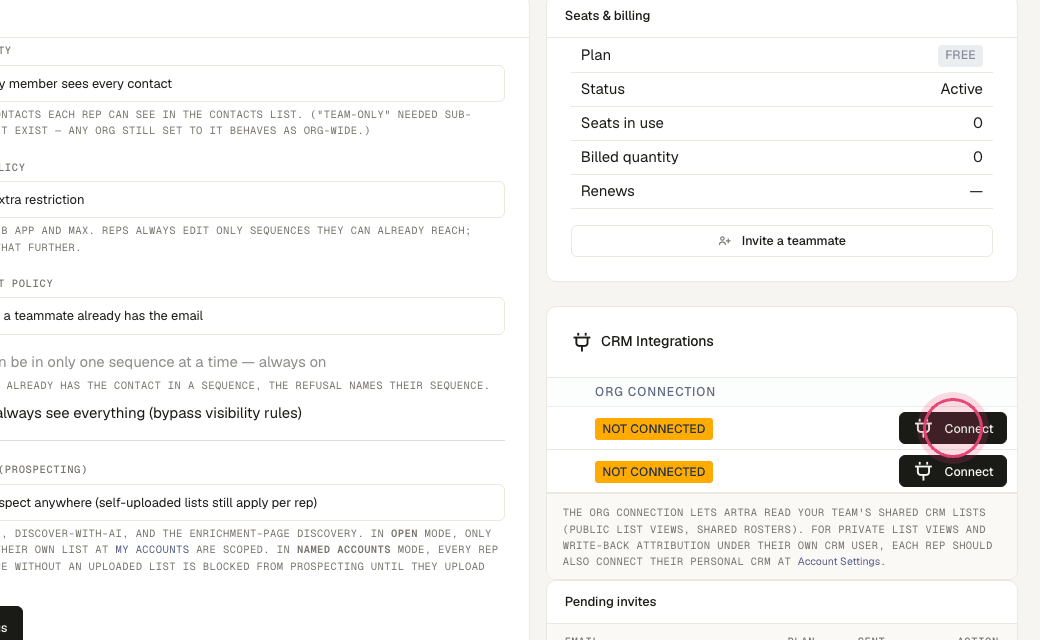
Task: Toggle 'always see everything (bypass visibility rules)'
Action: coord(151,413)
